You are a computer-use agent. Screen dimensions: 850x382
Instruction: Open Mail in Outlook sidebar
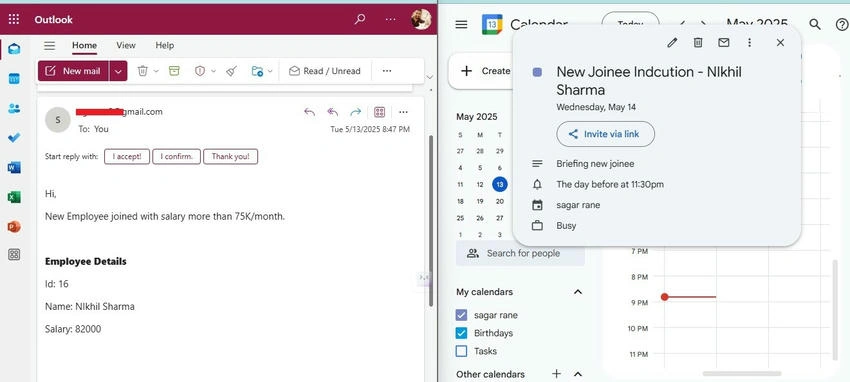pyautogui.click(x=14, y=49)
